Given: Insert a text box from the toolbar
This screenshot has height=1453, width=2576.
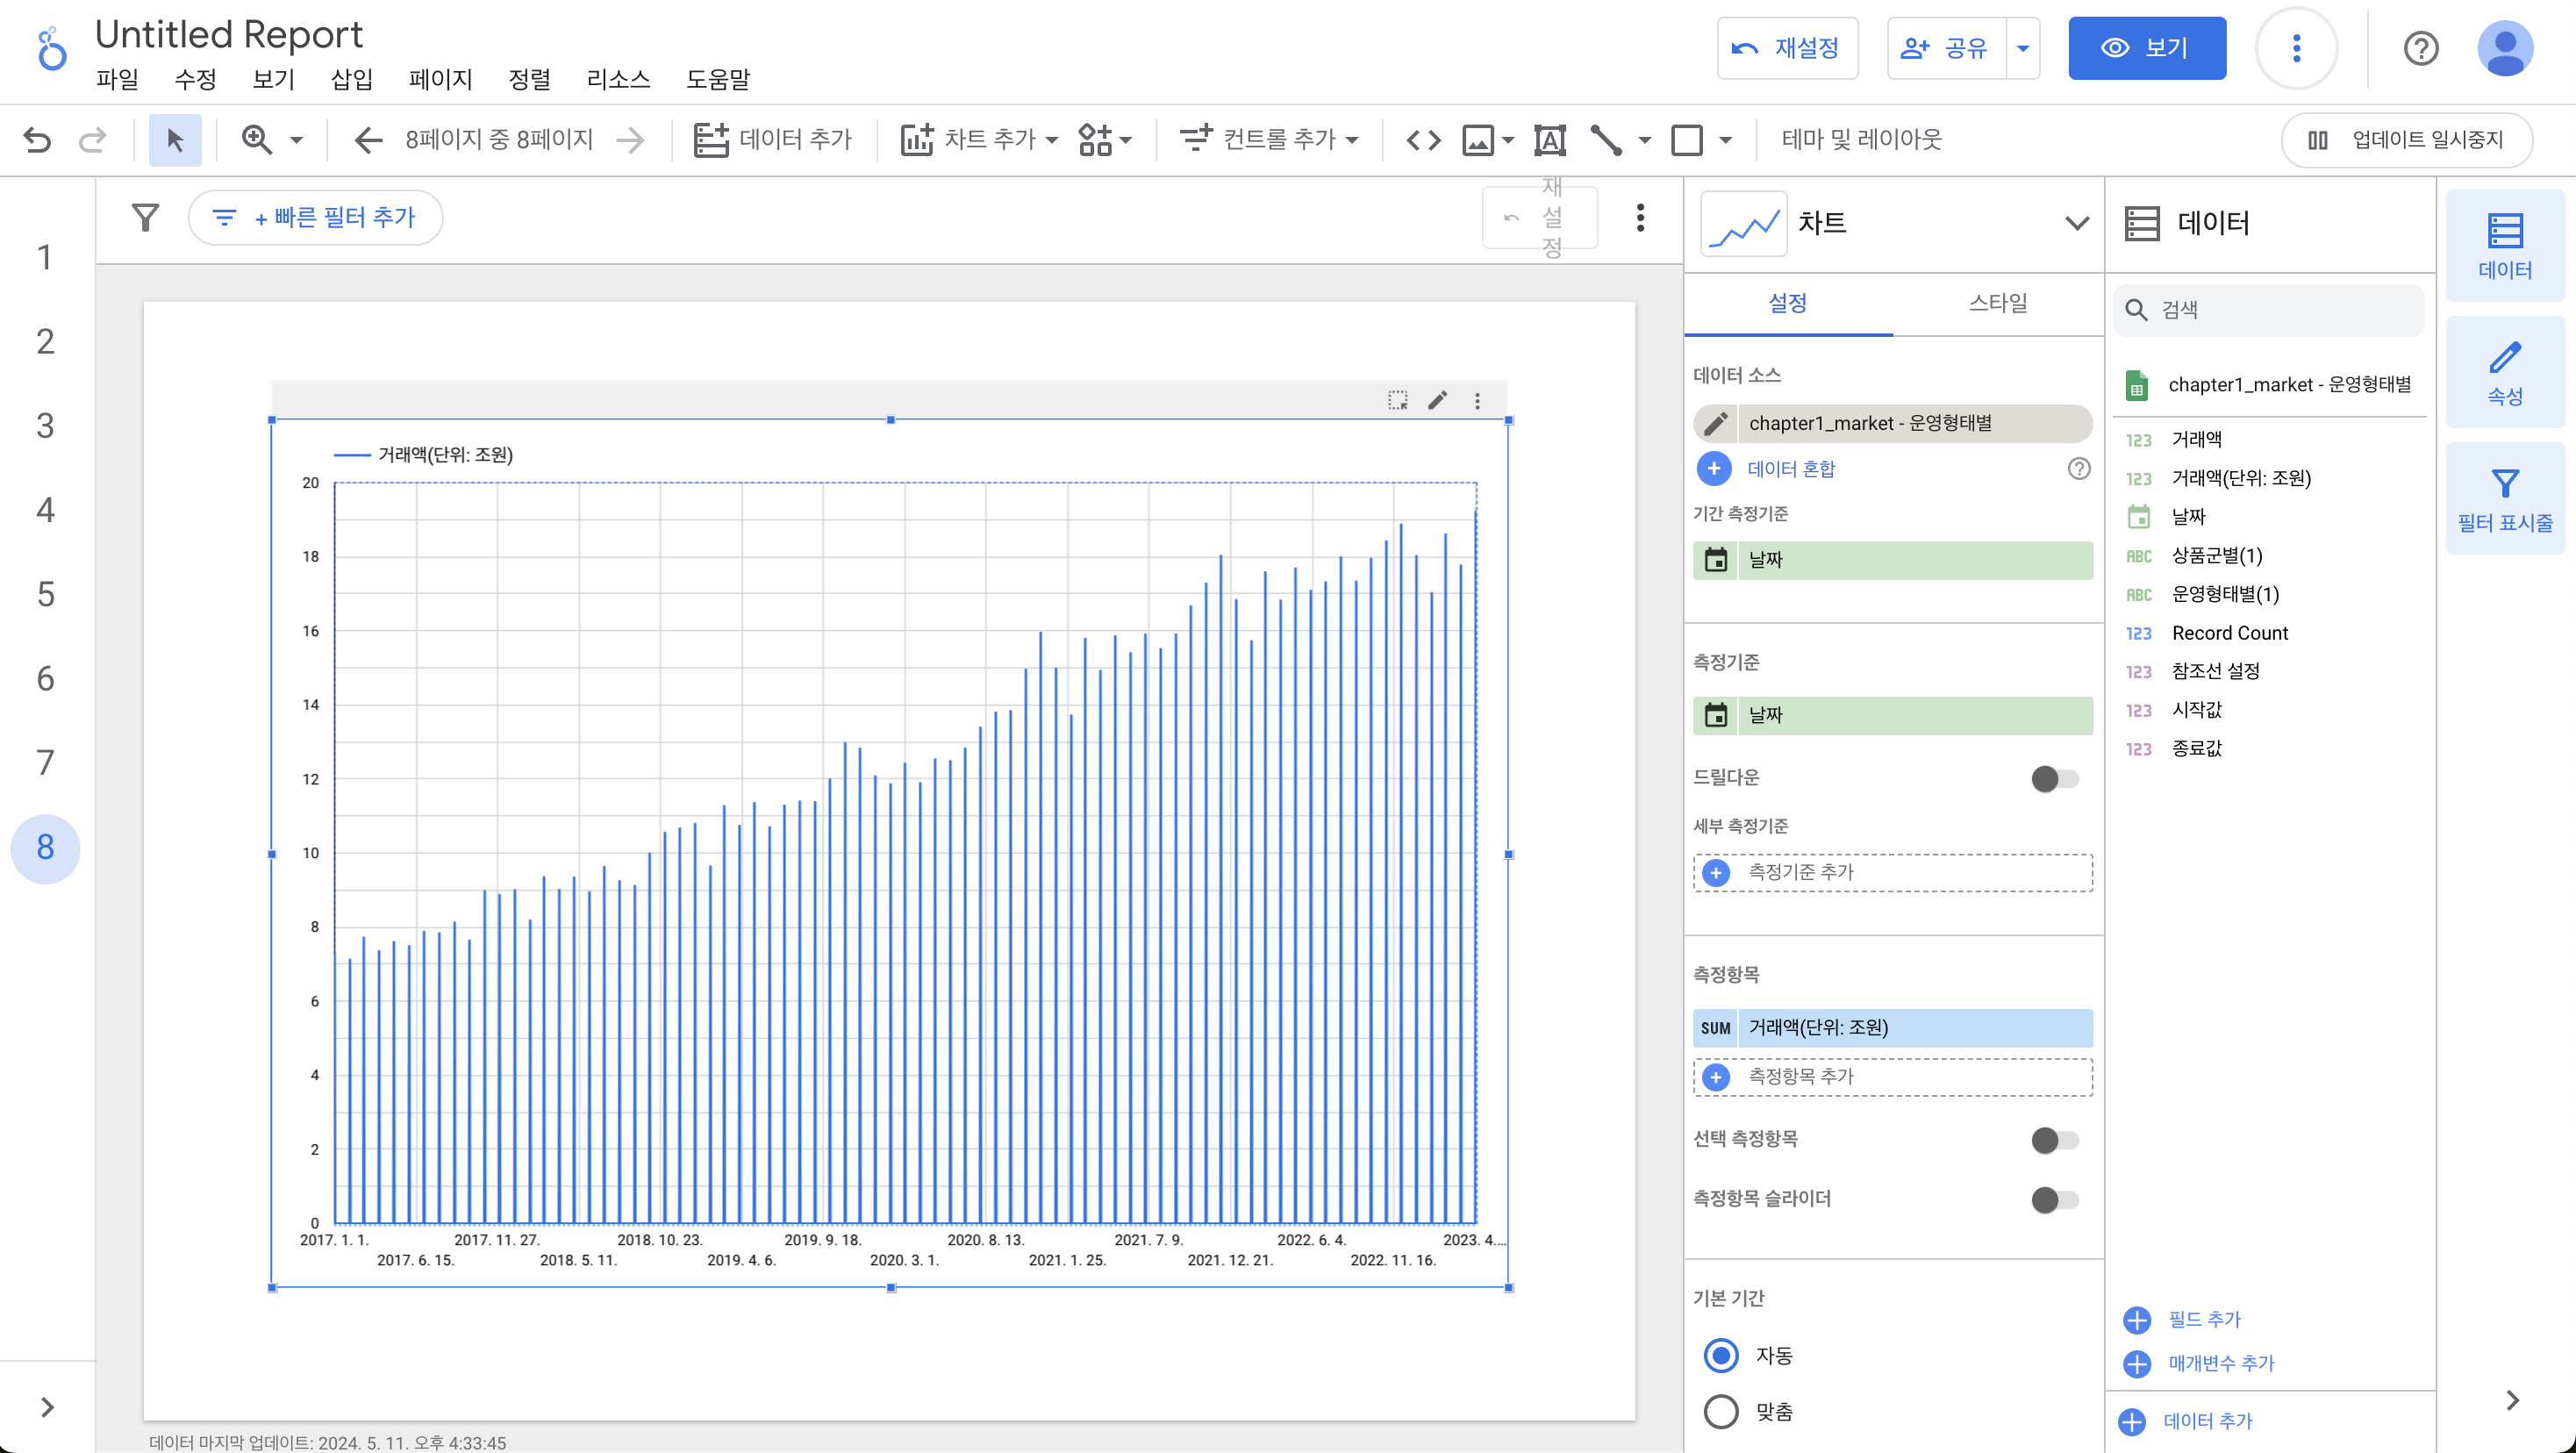Looking at the screenshot, I should point(1549,140).
